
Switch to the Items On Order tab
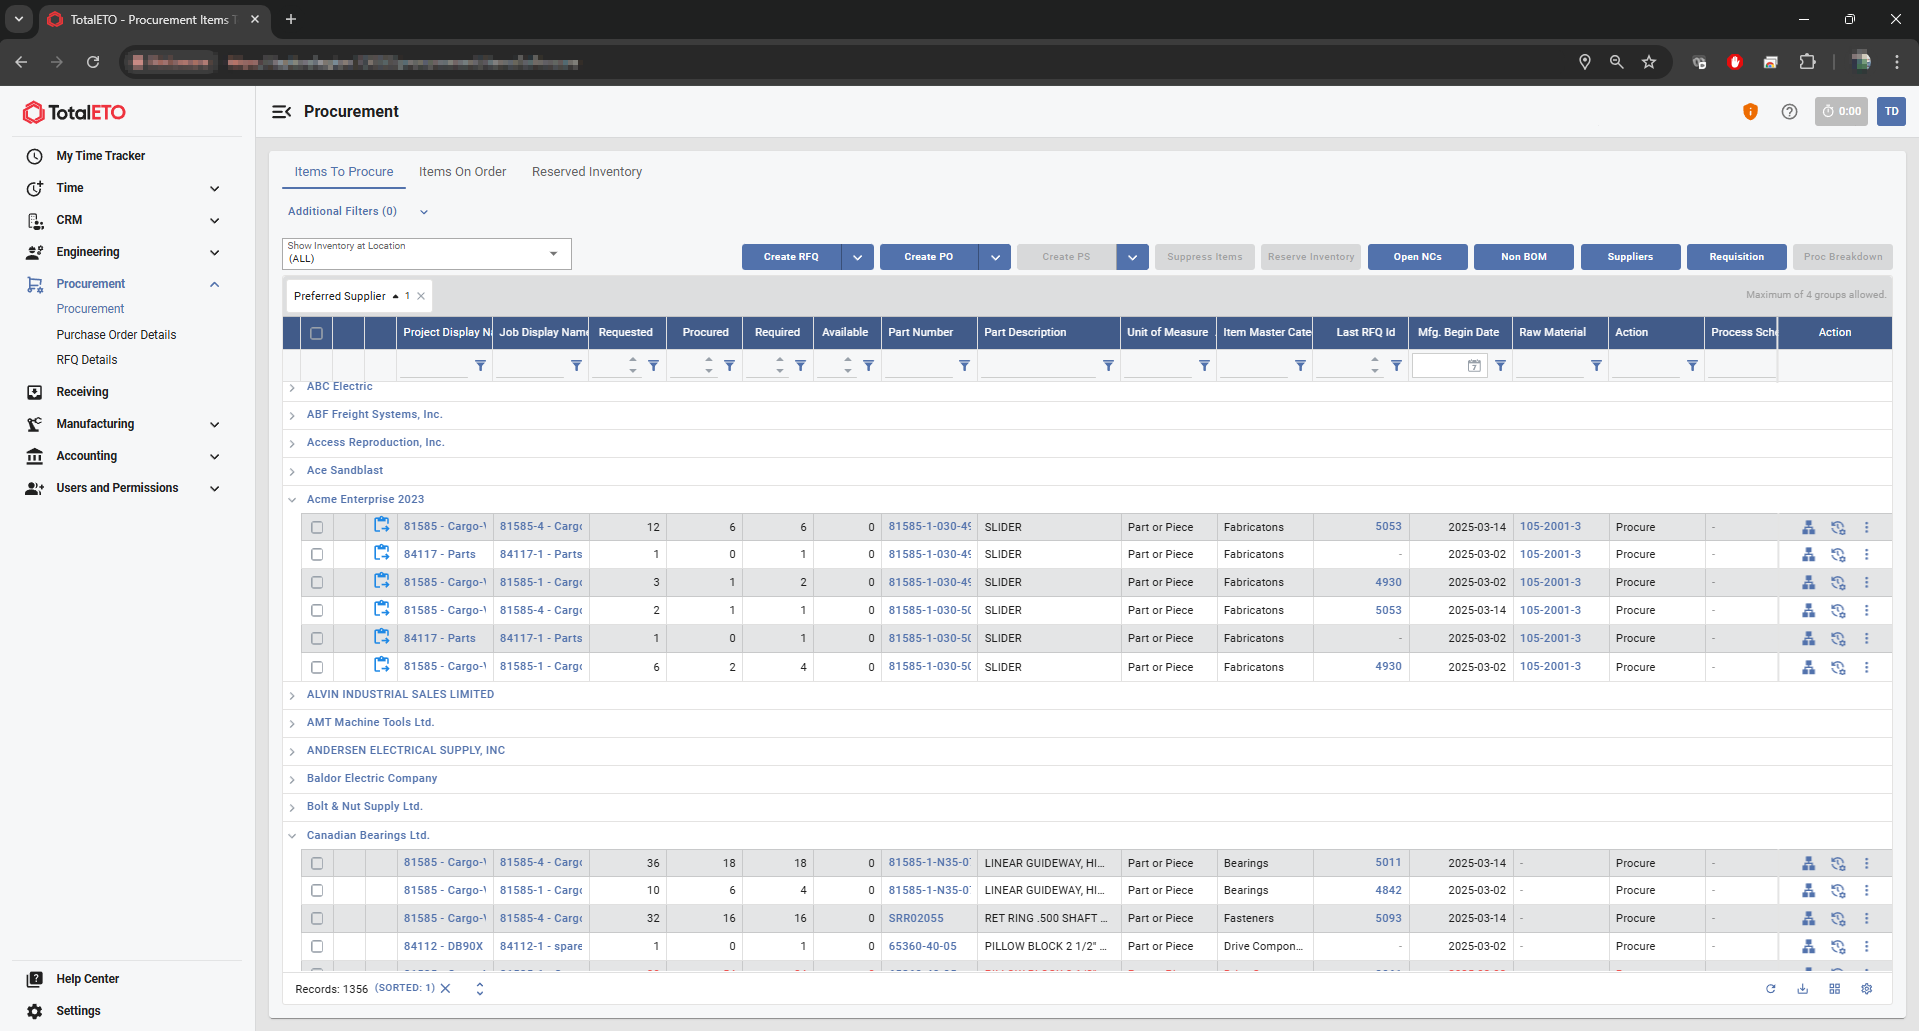pos(462,172)
